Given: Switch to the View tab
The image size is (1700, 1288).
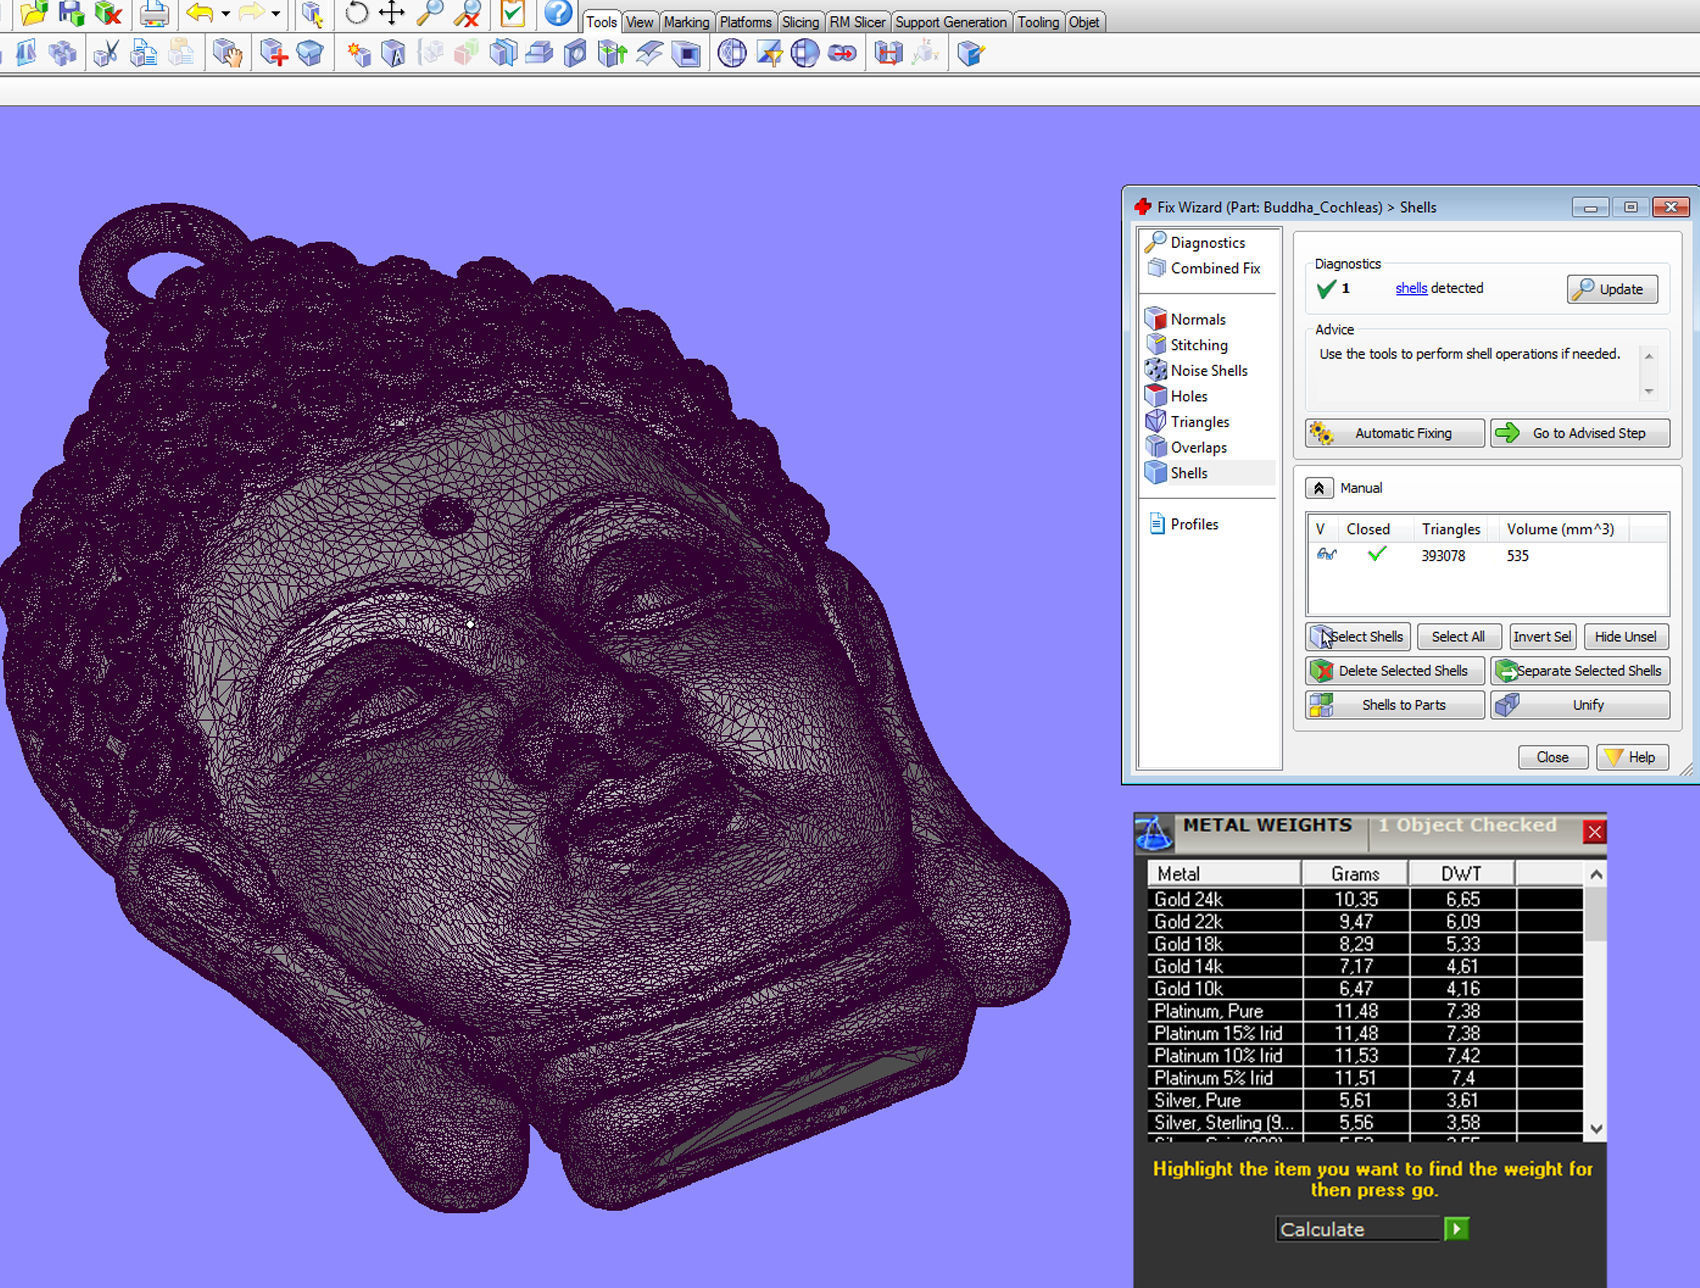Looking at the screenshot, I should click(640, 22).
